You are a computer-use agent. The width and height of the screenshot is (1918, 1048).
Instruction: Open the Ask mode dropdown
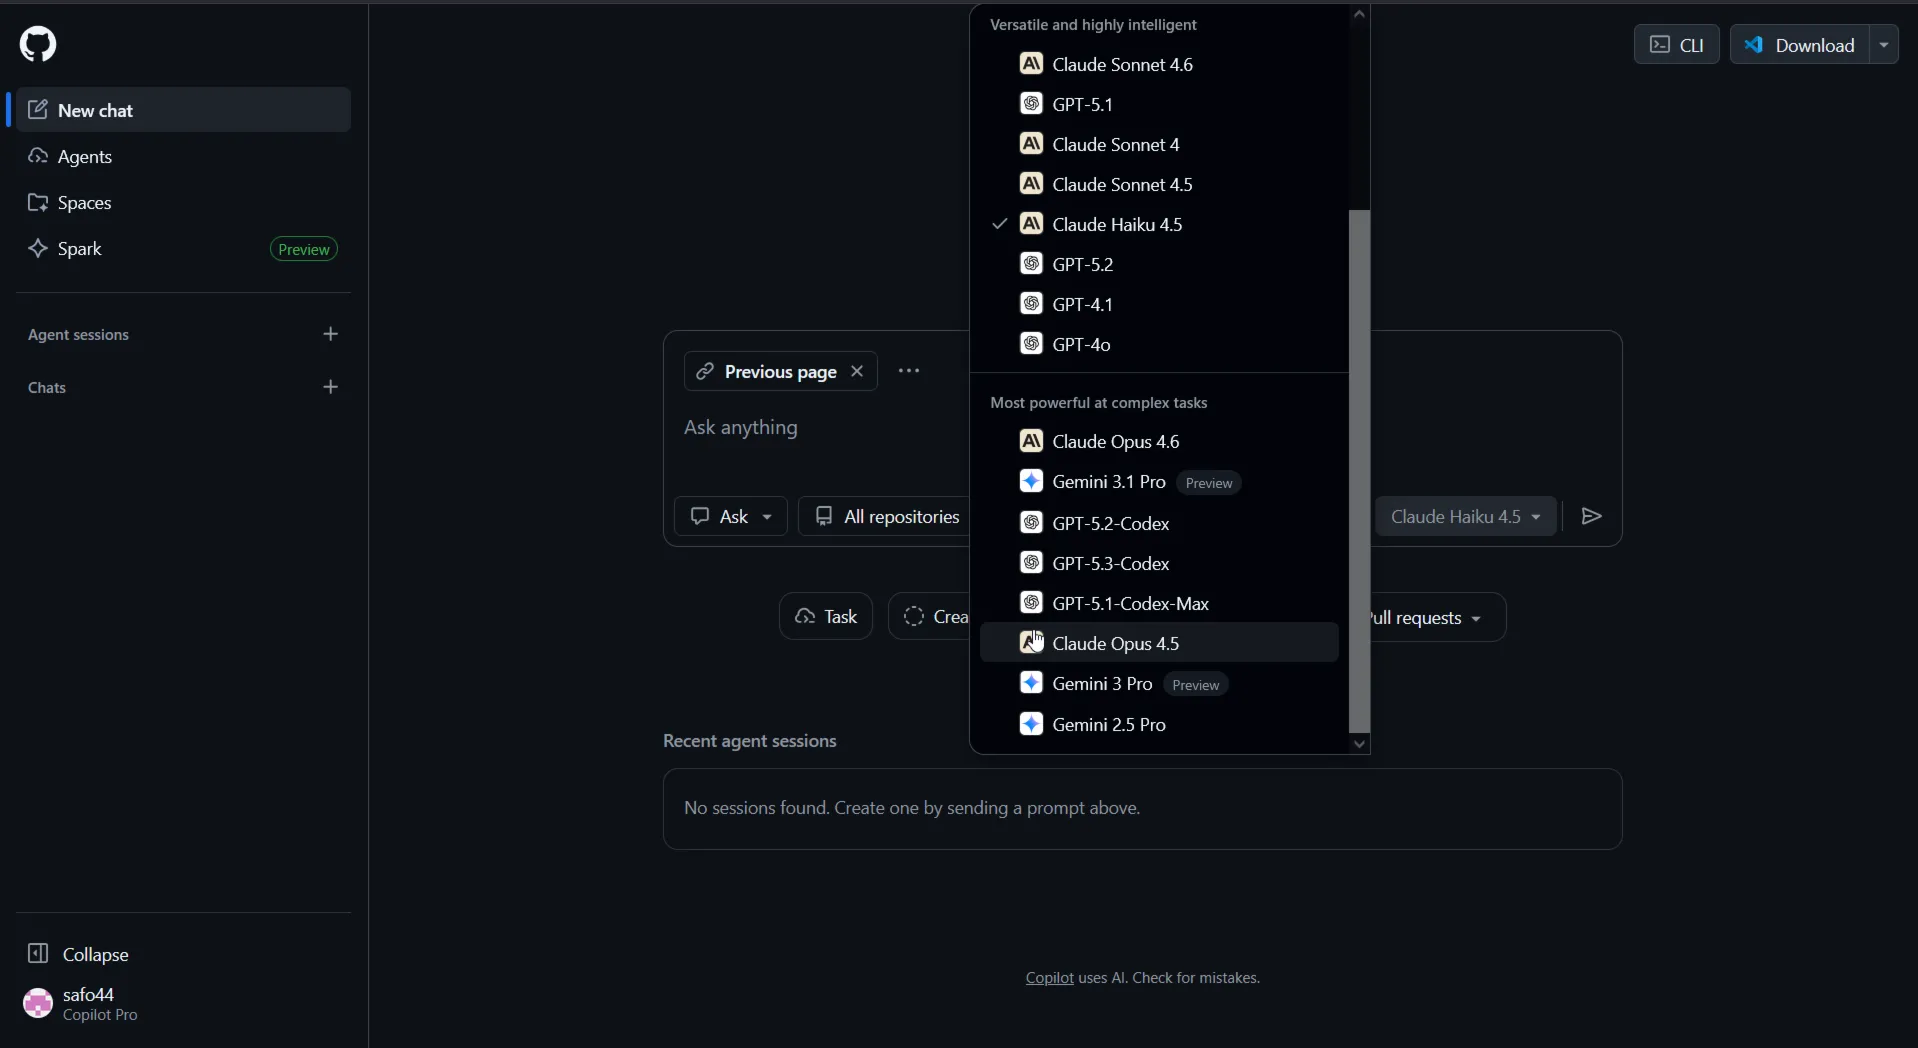pyautogui.click(x=731, y=516)
